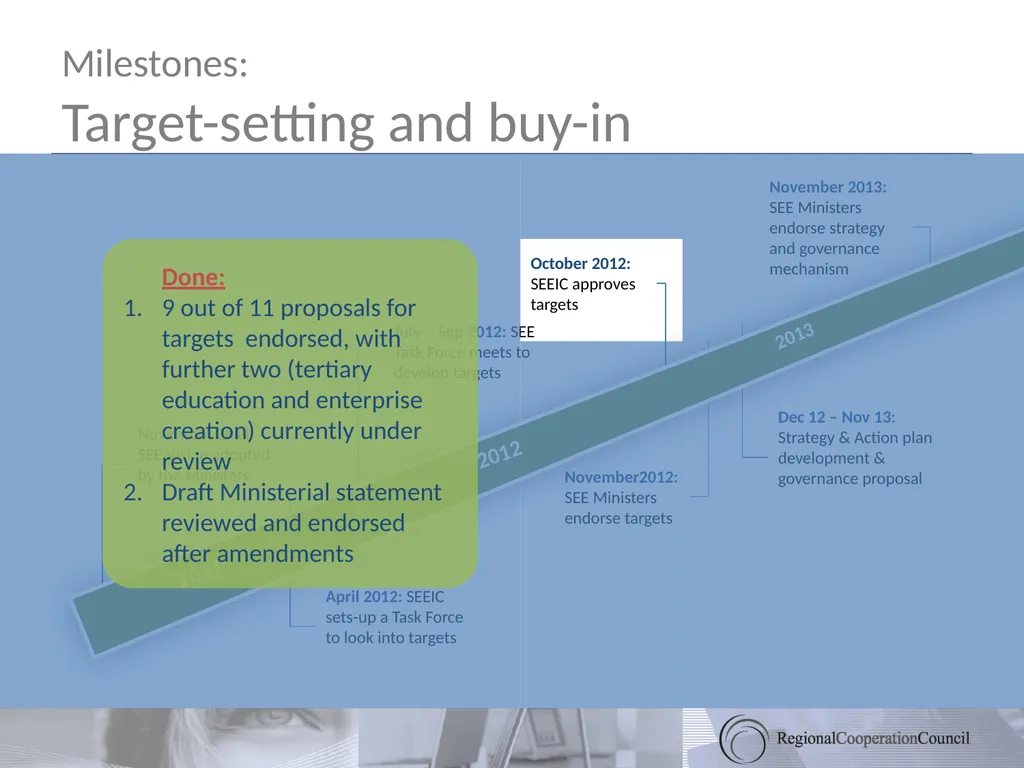Click 'reviewed and endorsed' line in green box
This screenshot has height=768, width=1024.
283,522
